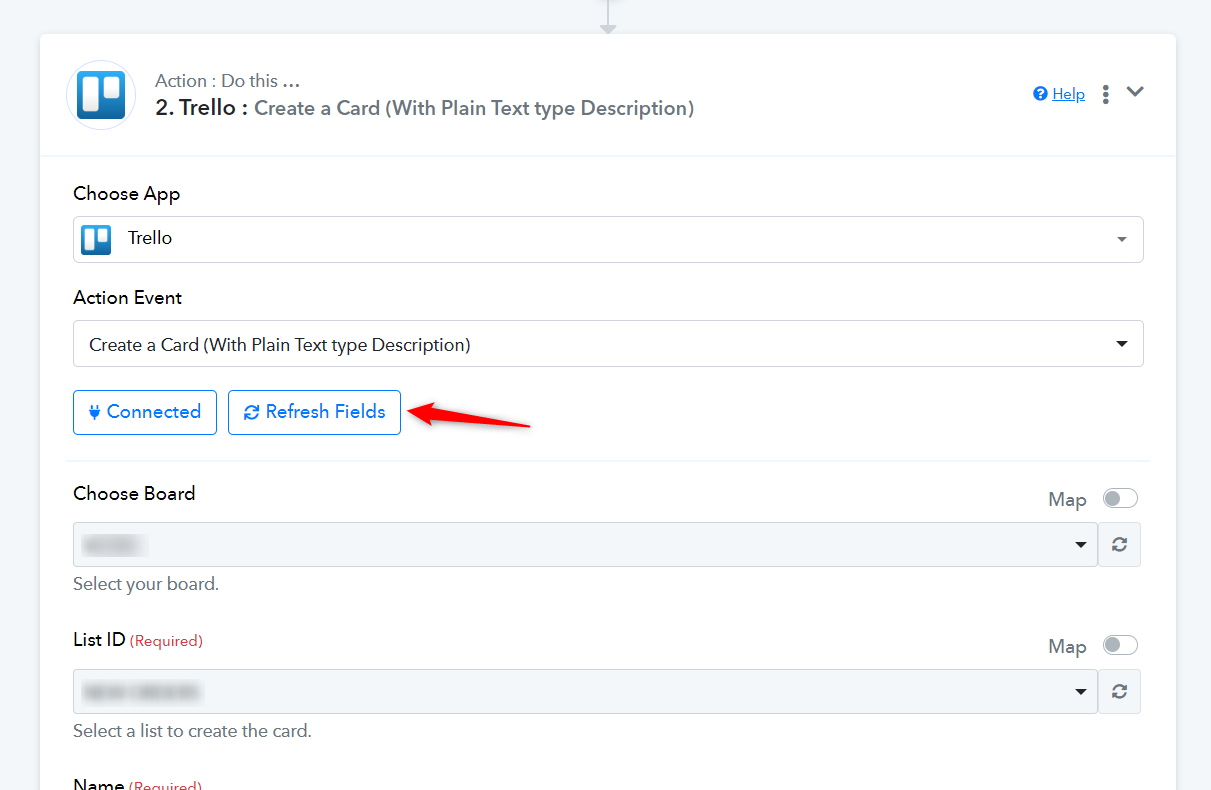This screenshot has width=1211, height=790.
Task: Refresh the List ID options icon
Action: 1119,691
